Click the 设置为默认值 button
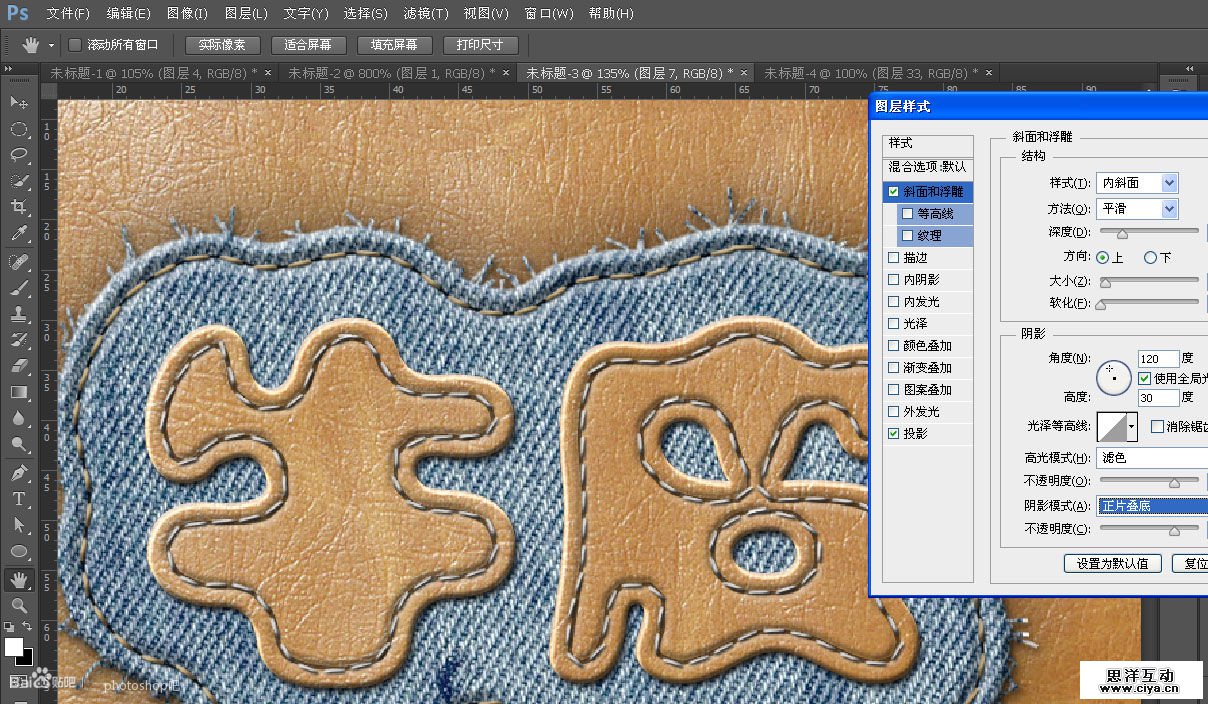This screenshot has width=1208, height=704. click(x=1112, y=564)
